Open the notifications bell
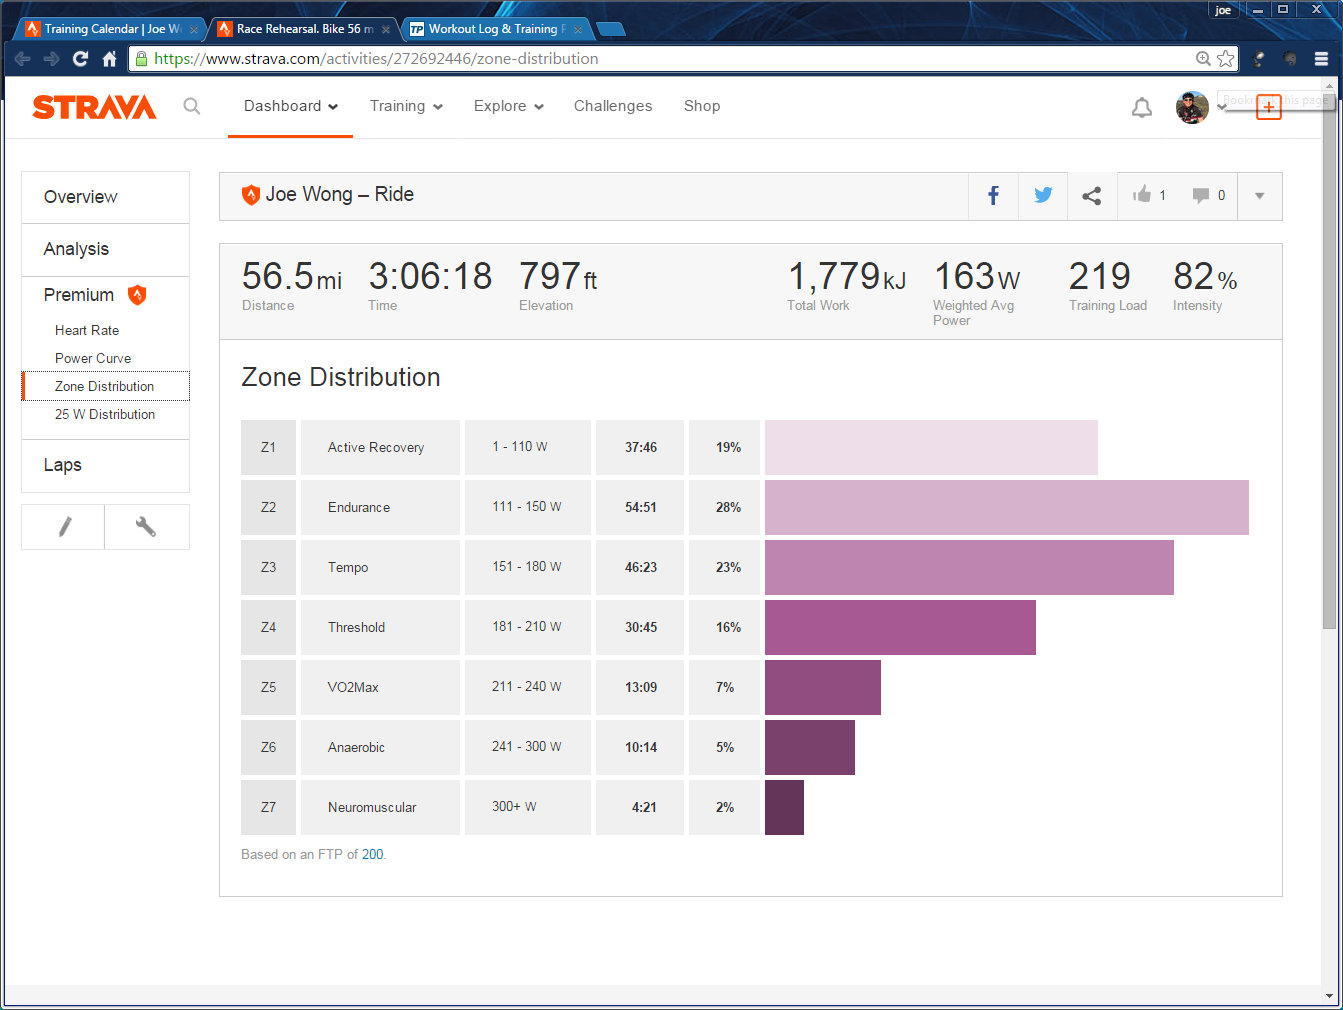The image size is (1343, 1010). tap(1141, 107)
